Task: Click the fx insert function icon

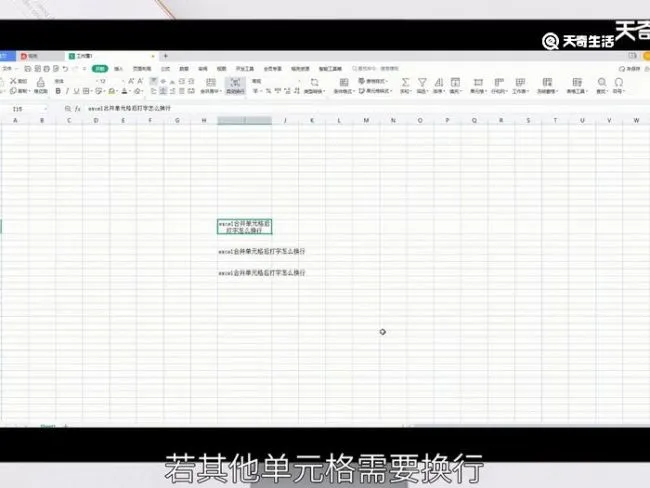Action: (x=78, y=109)
